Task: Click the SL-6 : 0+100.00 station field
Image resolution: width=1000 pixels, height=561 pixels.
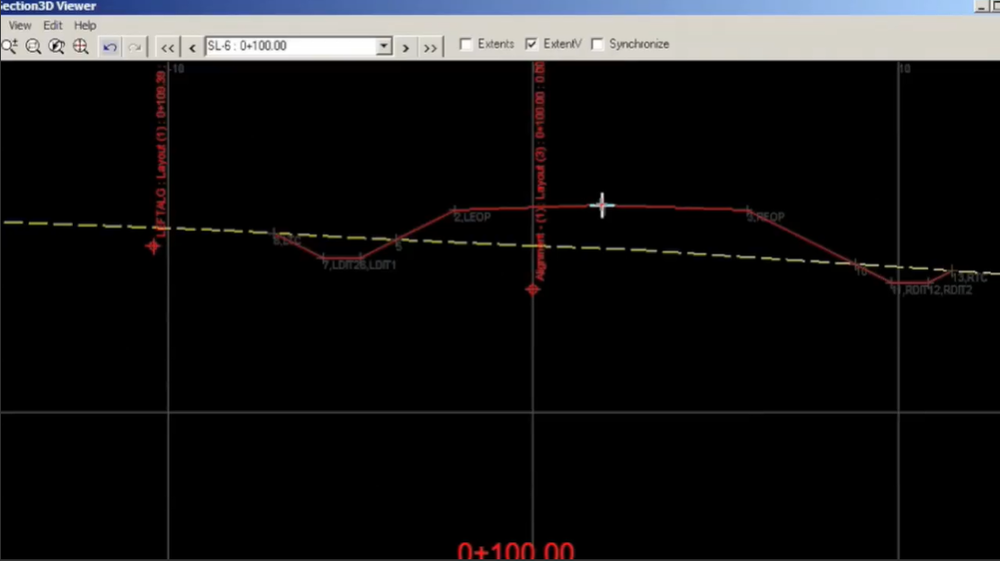Action: (291, 46)
